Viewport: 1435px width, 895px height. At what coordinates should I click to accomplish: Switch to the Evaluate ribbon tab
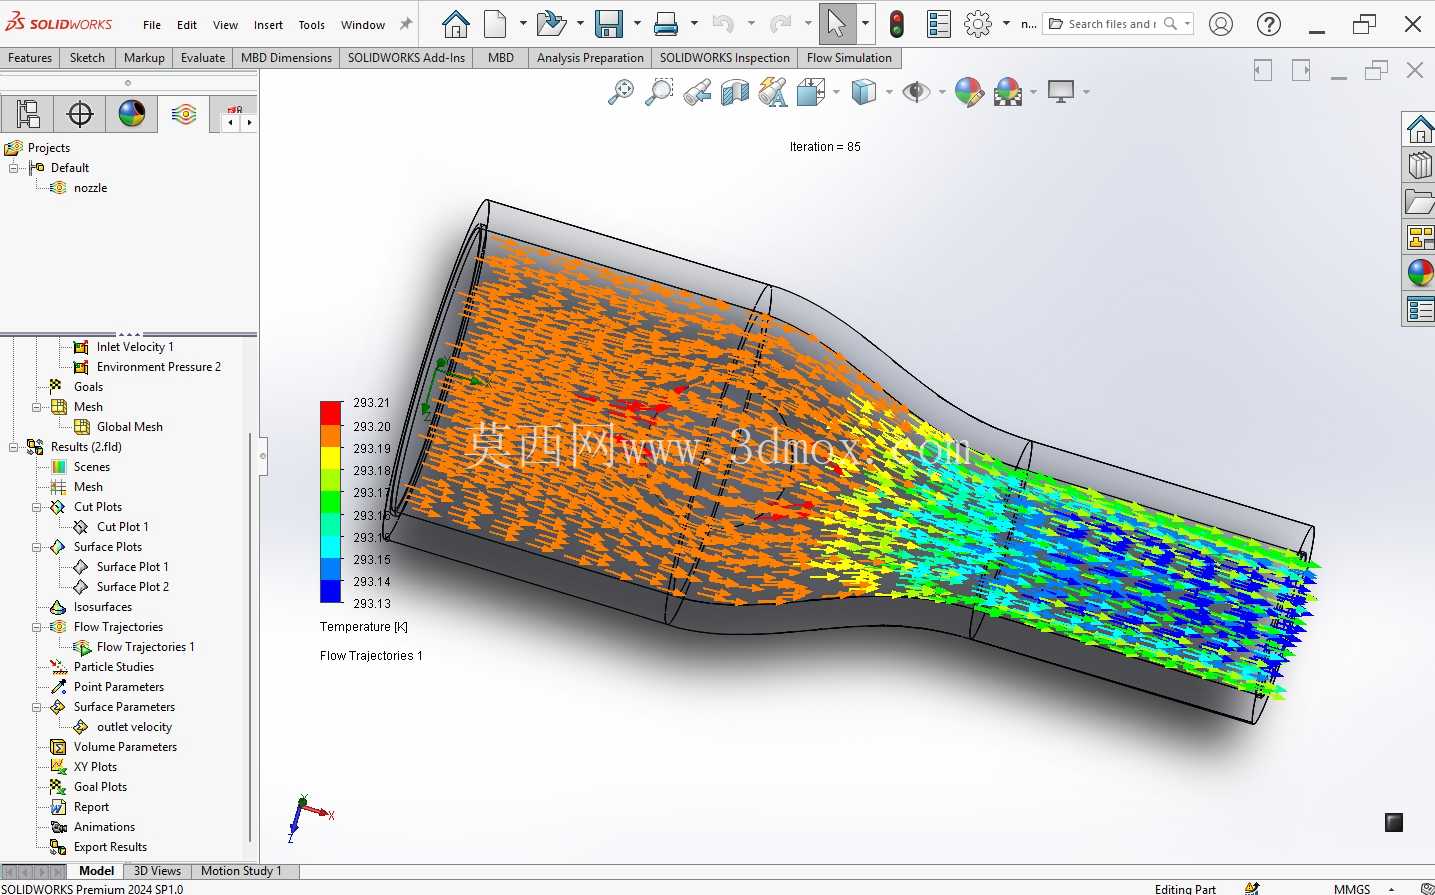click(203, 58)
